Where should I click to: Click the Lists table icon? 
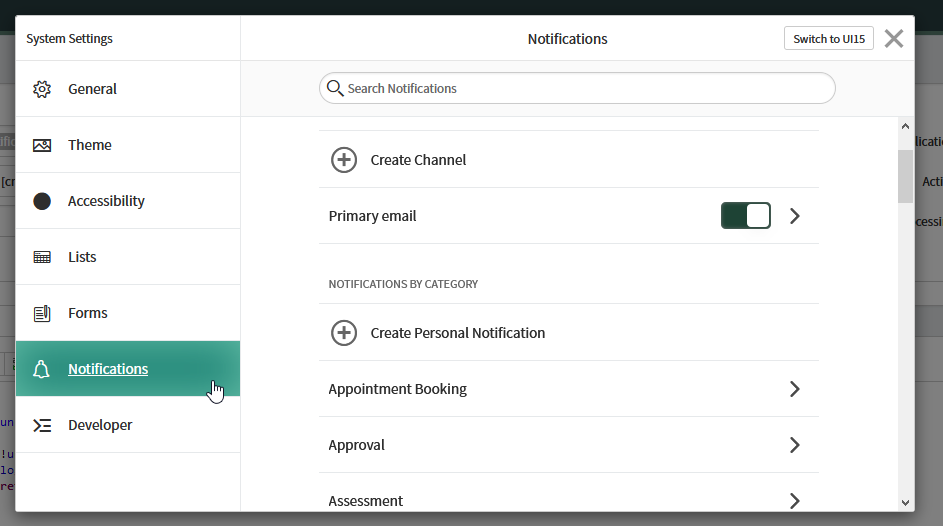point(41,257)
